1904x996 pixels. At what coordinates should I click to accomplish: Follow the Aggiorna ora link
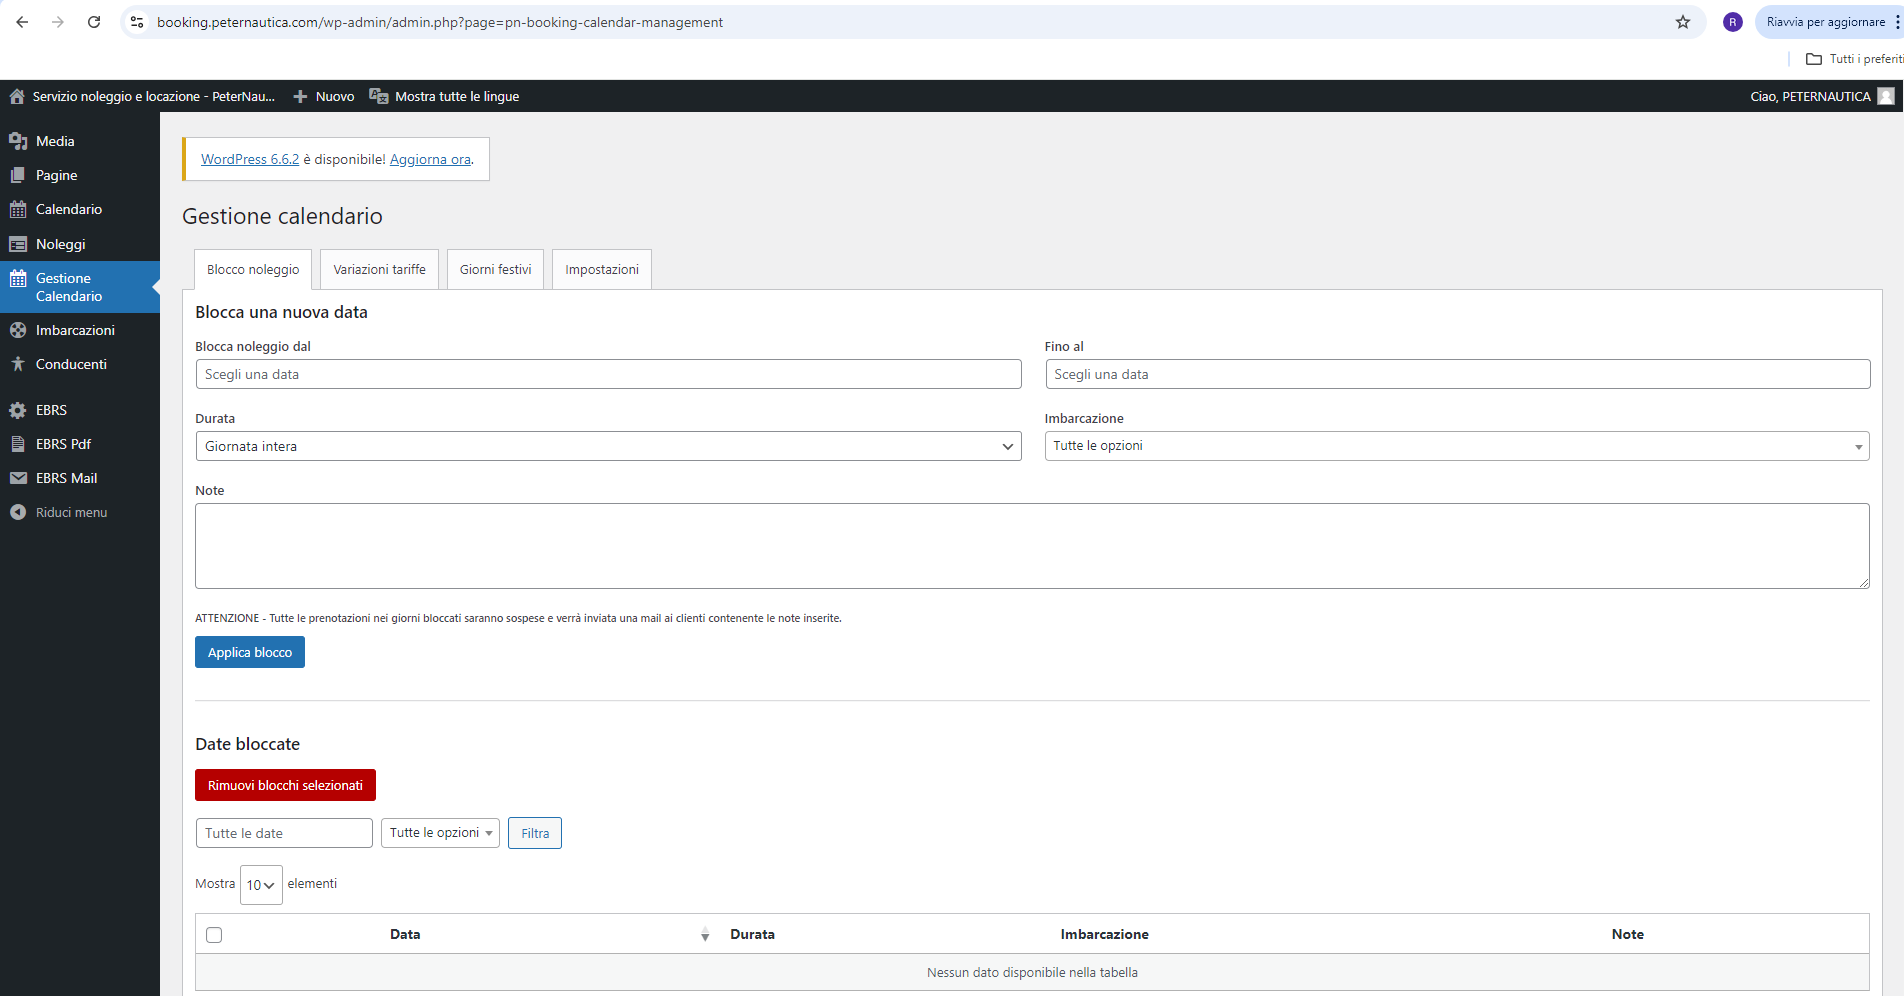tap(430, 159)
